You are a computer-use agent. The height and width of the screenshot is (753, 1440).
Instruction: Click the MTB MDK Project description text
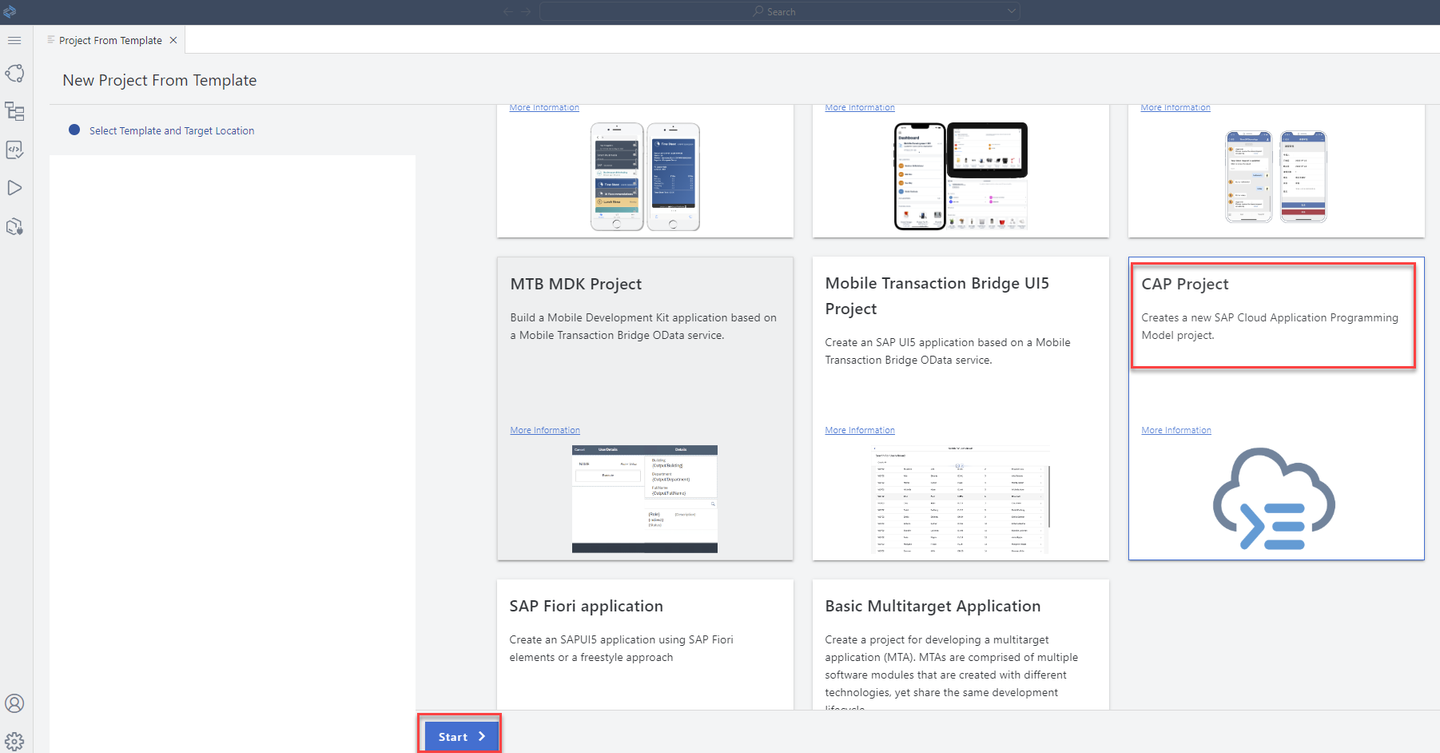click(643, 326)
